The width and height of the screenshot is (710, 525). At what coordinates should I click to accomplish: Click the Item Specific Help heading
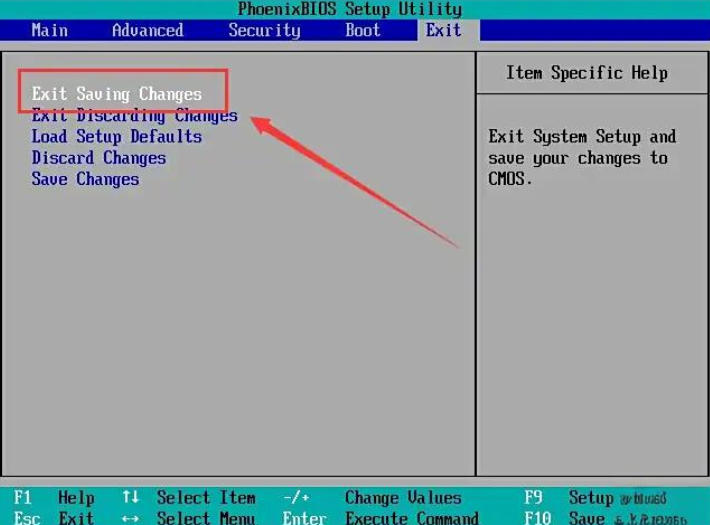click(x=587, y=73)
